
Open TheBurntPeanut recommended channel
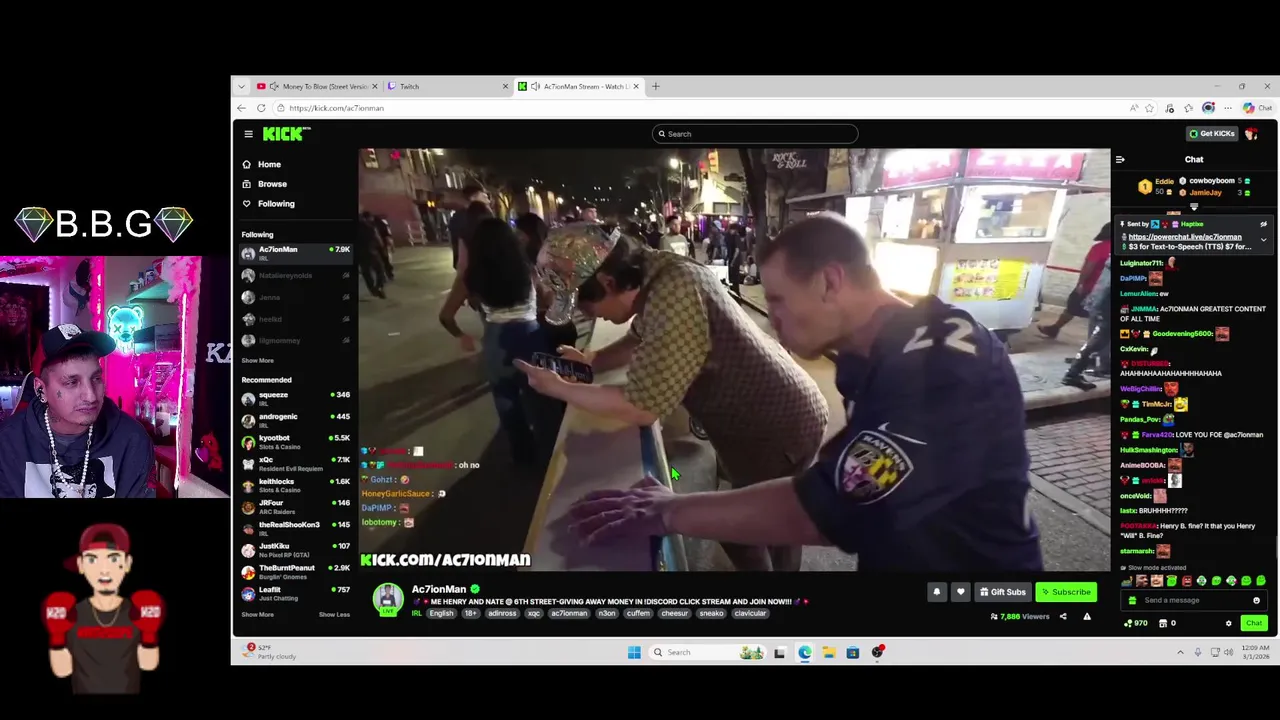(295, 572)
